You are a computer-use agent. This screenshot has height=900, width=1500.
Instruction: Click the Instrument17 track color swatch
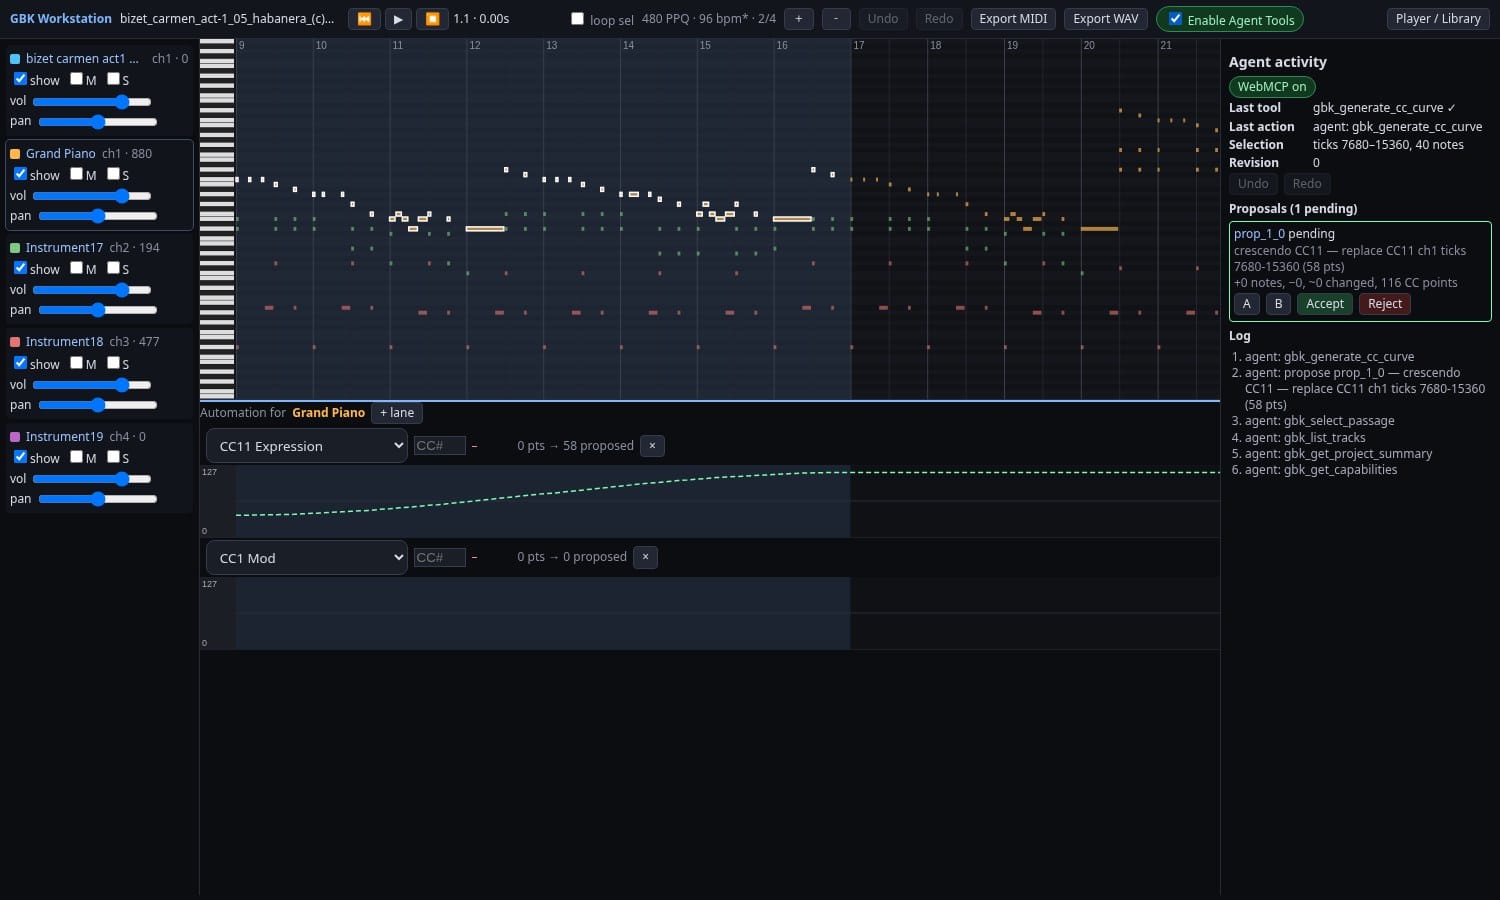[15, 248]
